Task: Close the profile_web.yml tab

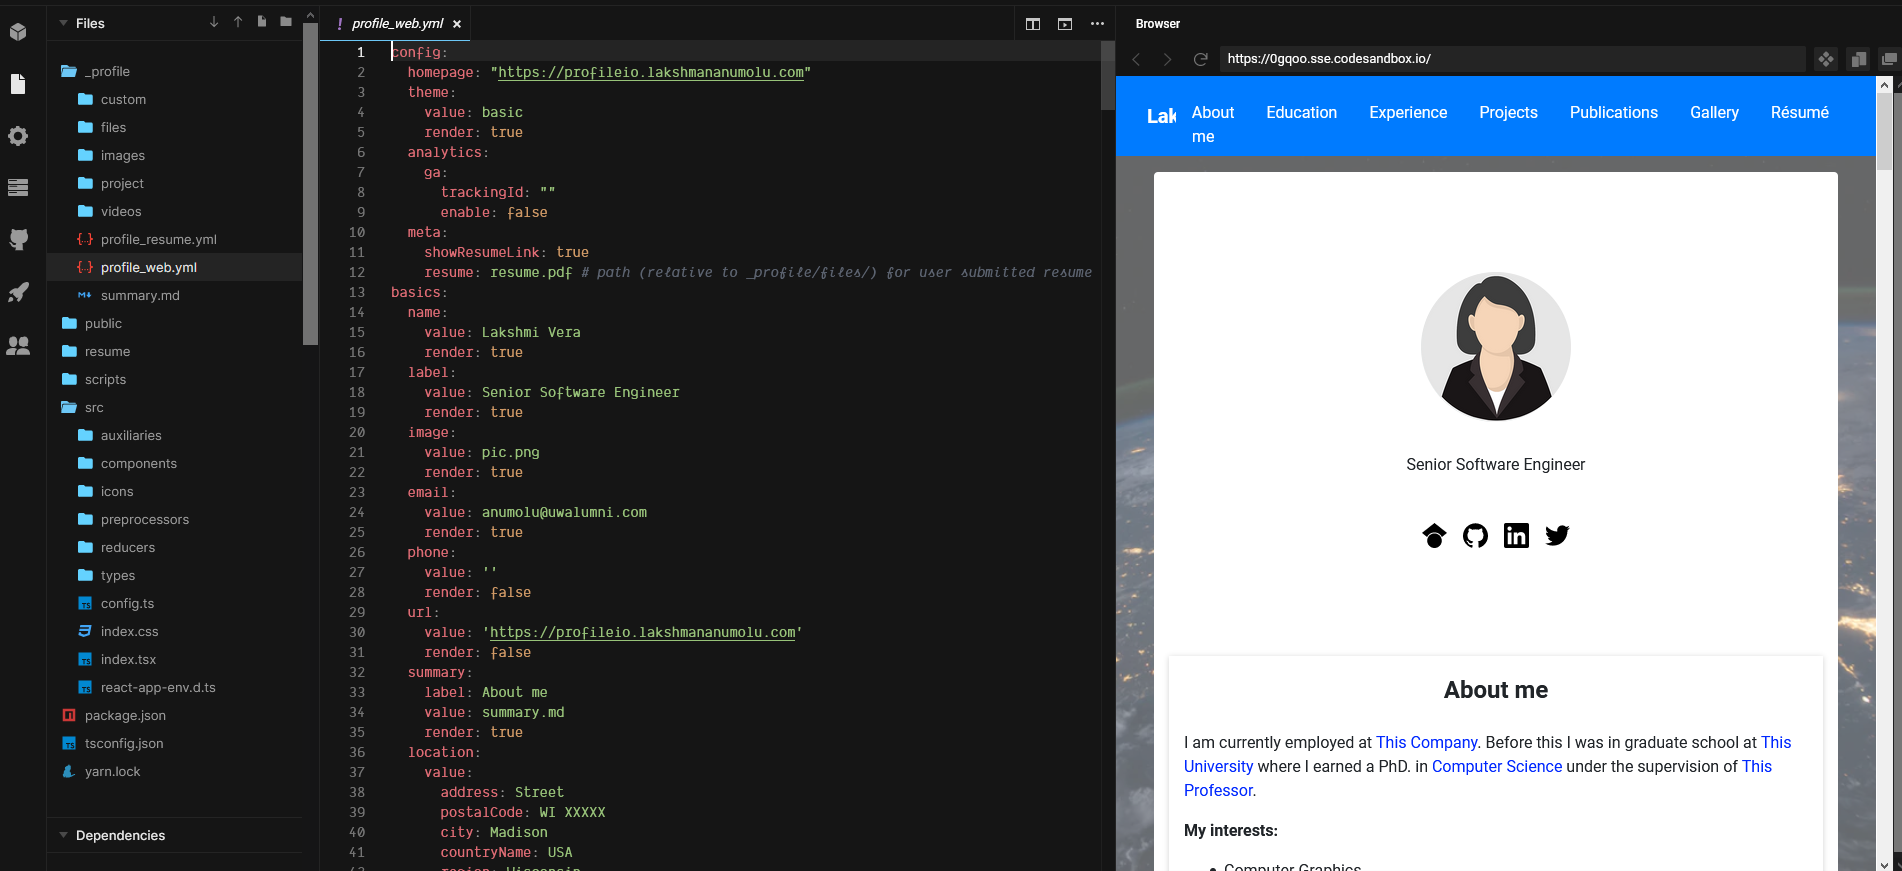Action: [457, 24]
